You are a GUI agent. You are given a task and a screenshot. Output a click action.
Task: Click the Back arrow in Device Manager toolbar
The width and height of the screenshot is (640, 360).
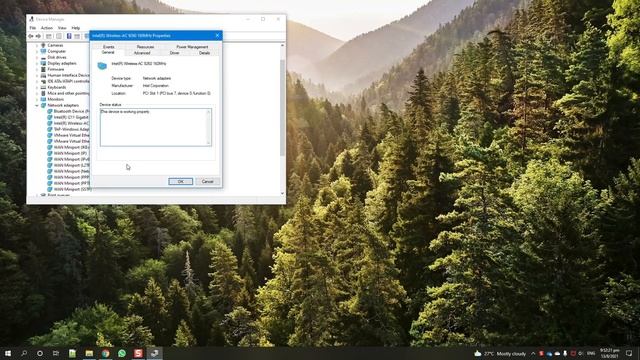tap(31, 36)
